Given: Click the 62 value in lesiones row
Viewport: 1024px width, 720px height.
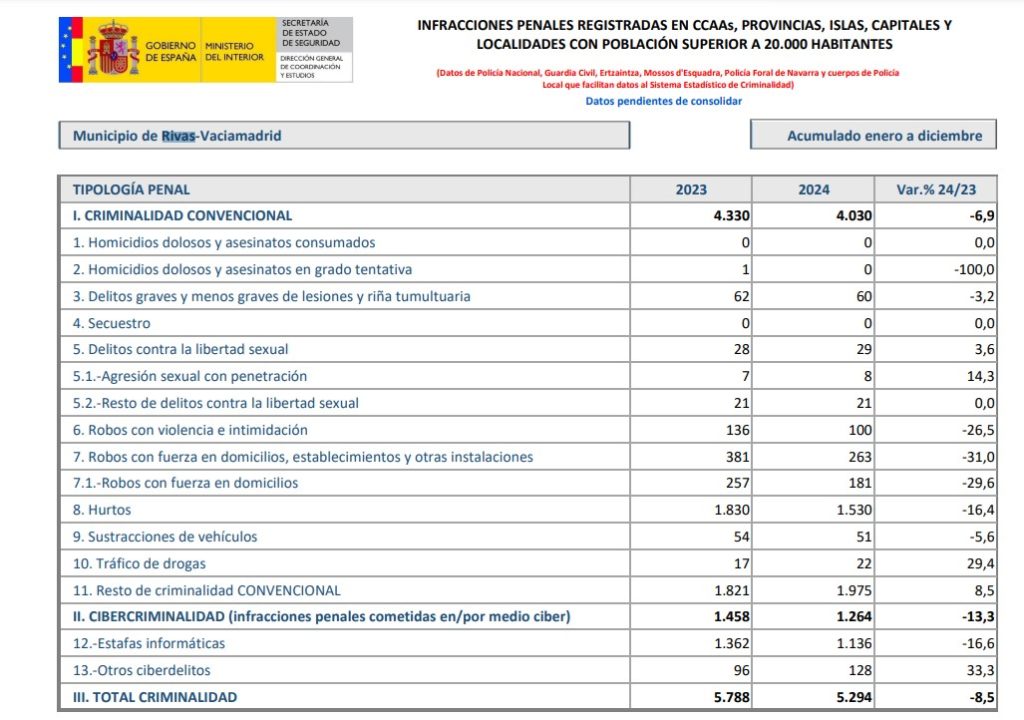Looking at the screenshot, I should [741, 296].
